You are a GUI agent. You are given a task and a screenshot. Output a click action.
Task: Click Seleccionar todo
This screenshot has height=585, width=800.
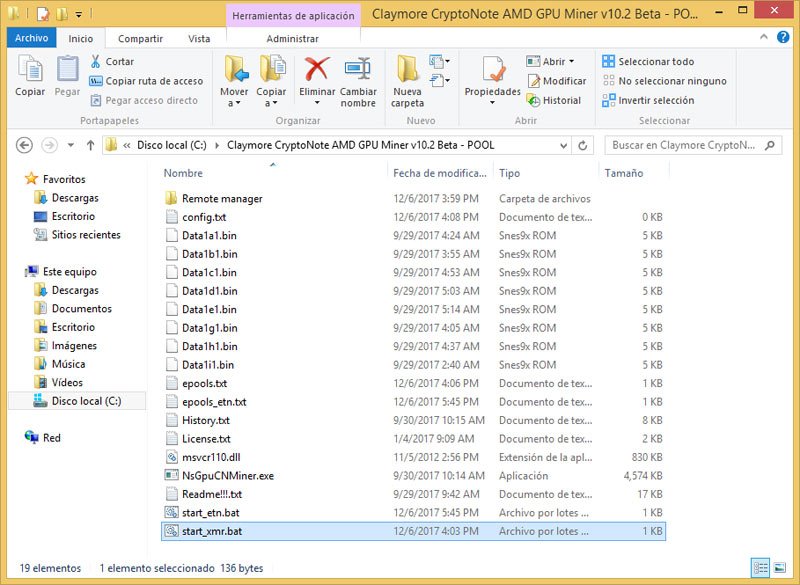click(x=648, y=61)
